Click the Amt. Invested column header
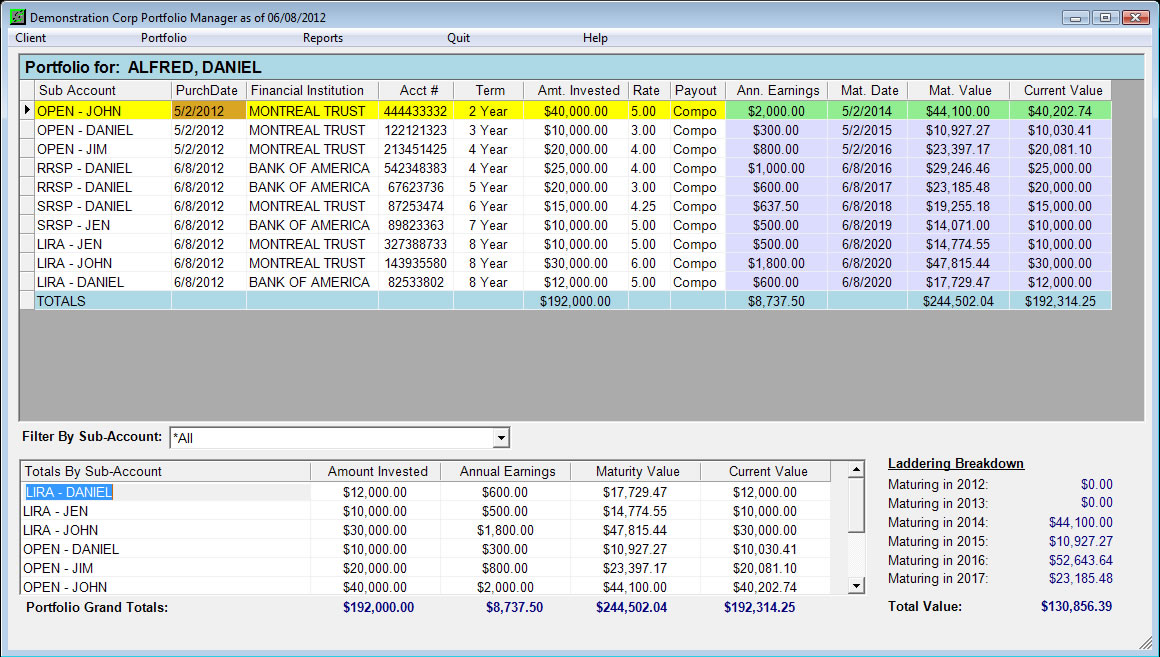Screen dimensions: 1160x657 (576, 90)
